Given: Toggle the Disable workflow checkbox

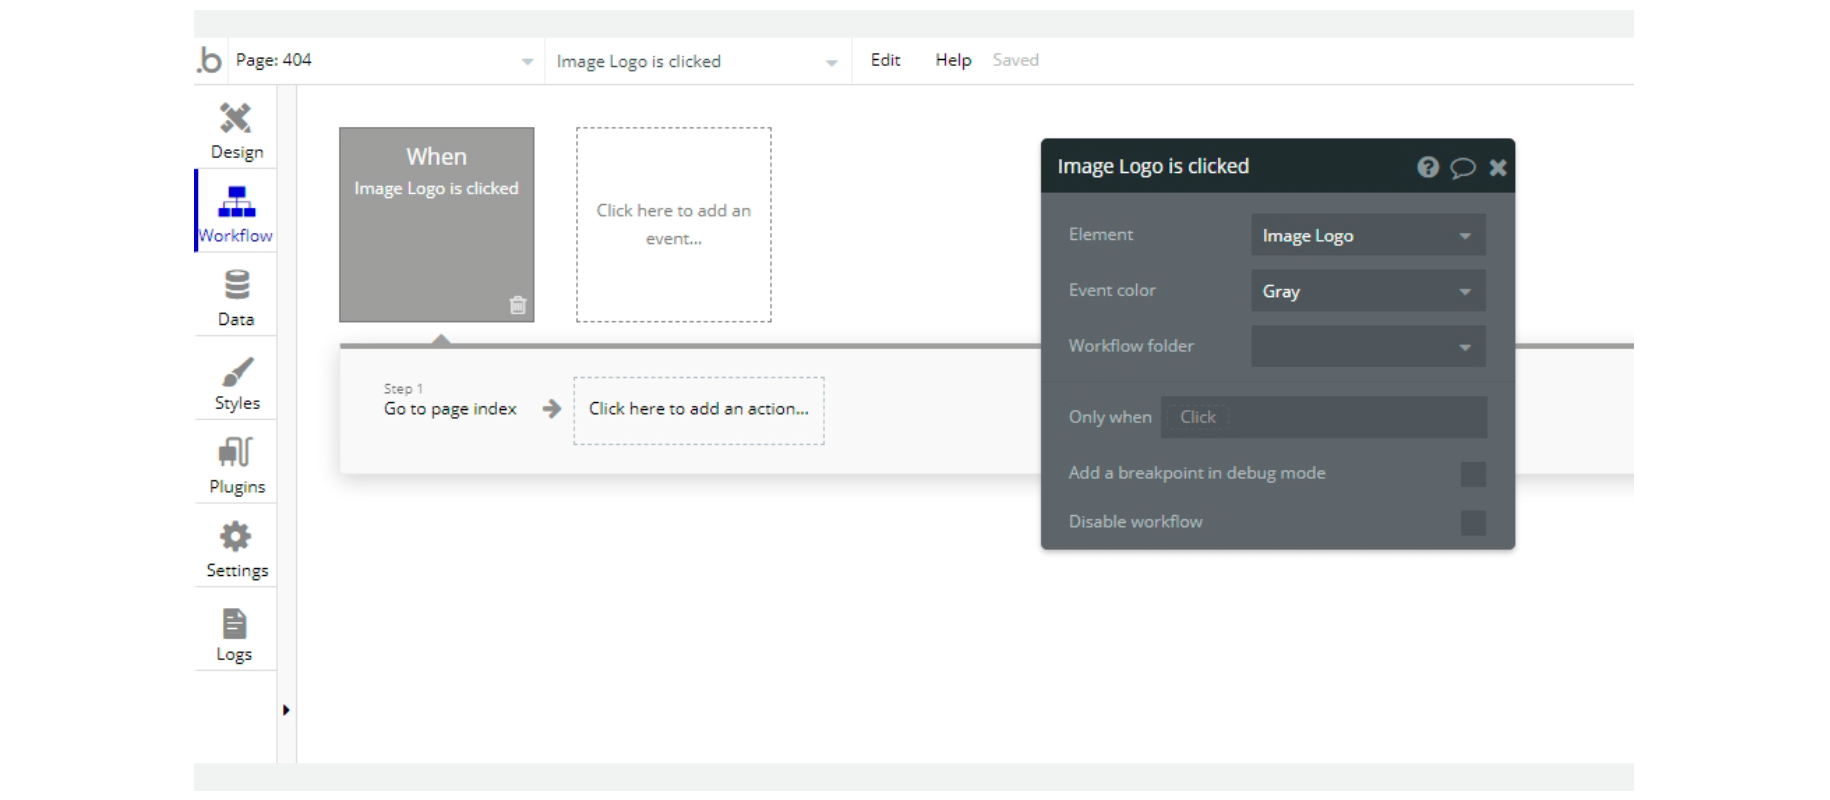Looking at the screenshot, I should click(1473, 523).
